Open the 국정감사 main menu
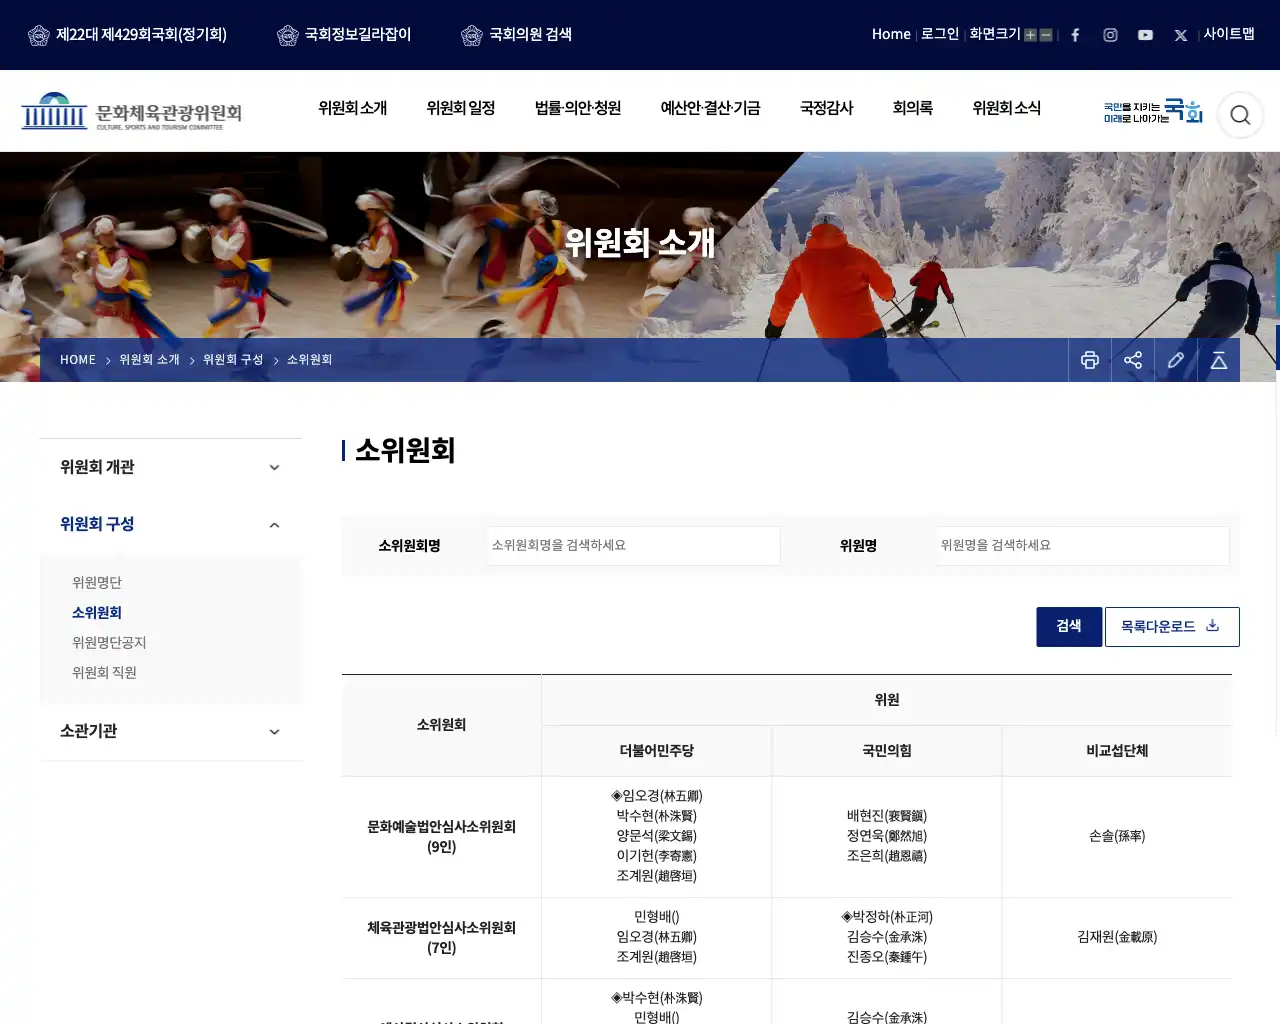Image resolution: width=1280 pixels, height=1024 pixels. click(x=827, y=108)
